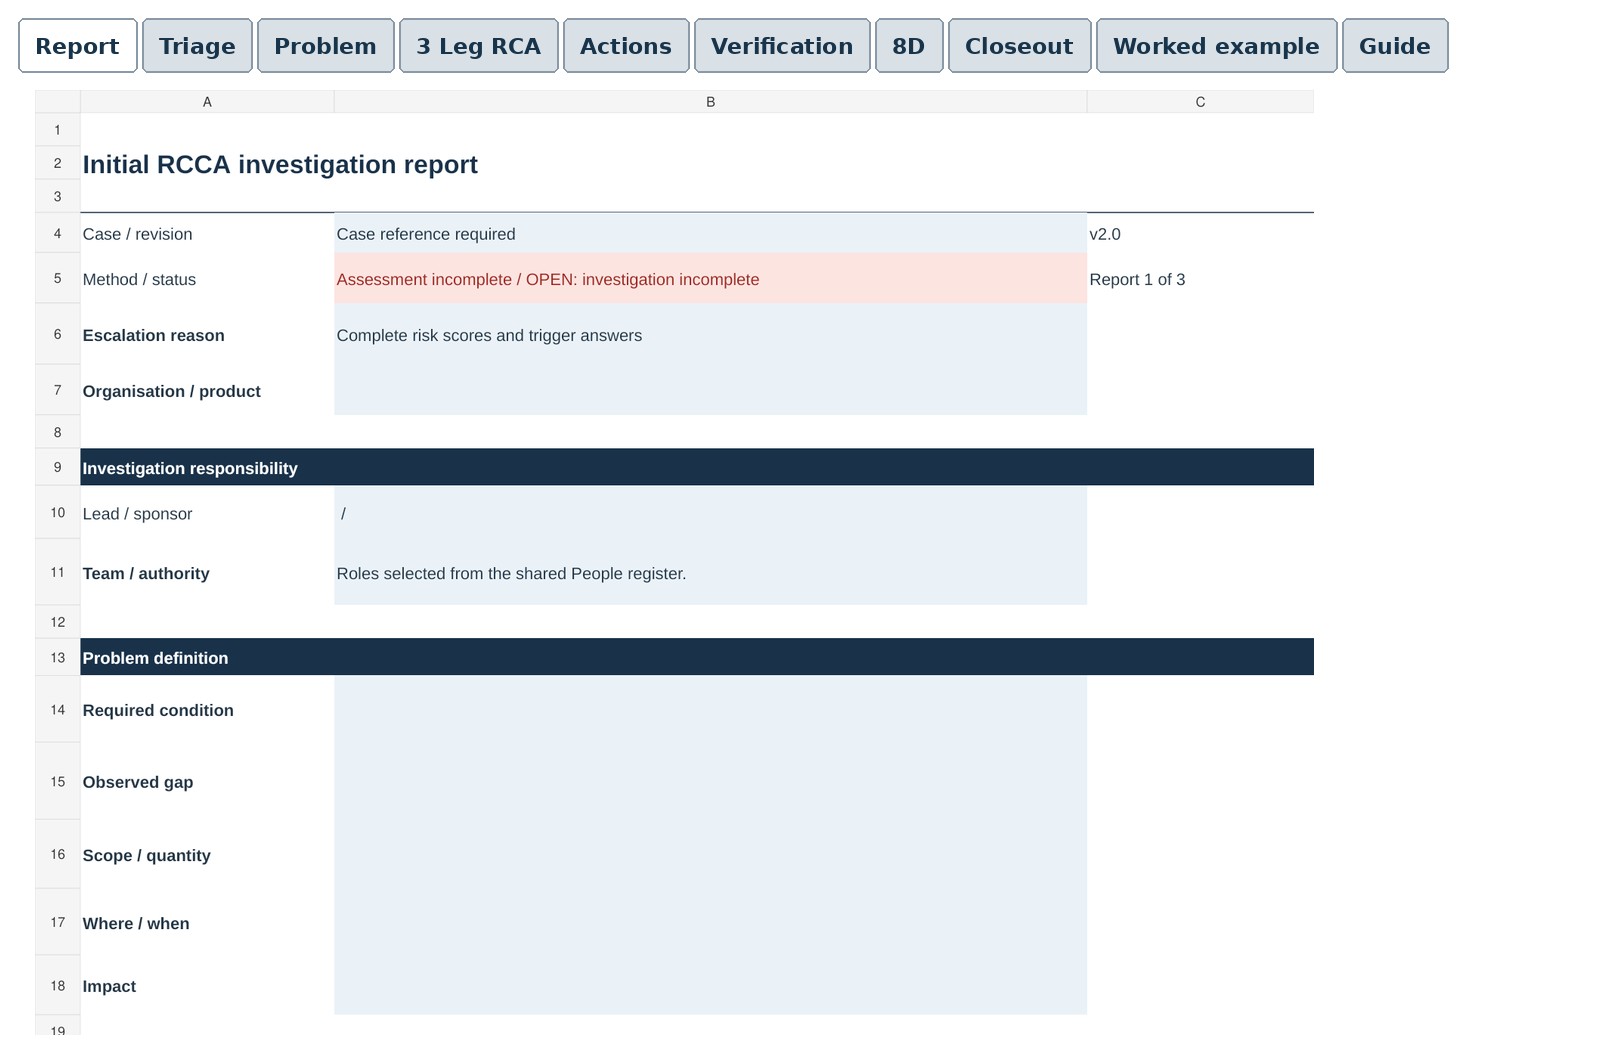This screenshot has width=1600, height=1050.
Task: Click the Lead / sponsor value cell
Action: pos(711,513)
